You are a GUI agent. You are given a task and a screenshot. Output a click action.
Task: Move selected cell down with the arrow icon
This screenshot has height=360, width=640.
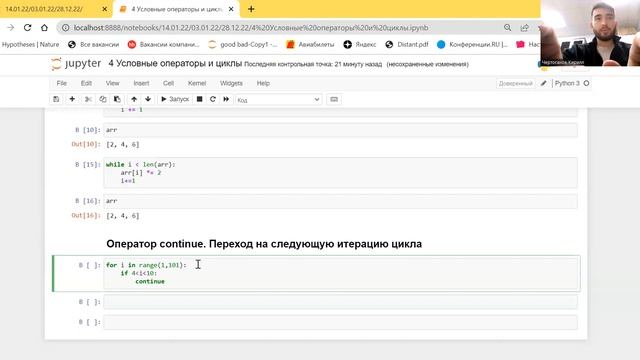(x=148, y=99)
